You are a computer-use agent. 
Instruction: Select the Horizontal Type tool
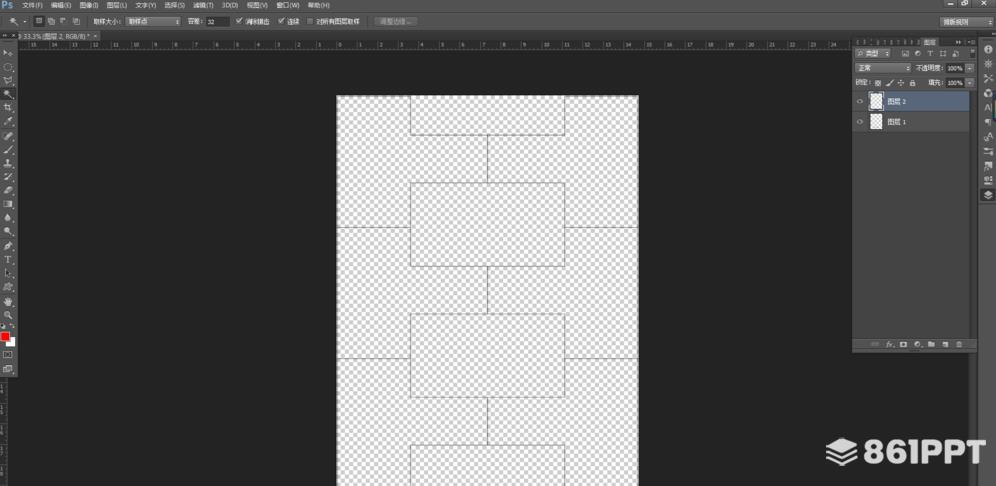coord(8,260)
